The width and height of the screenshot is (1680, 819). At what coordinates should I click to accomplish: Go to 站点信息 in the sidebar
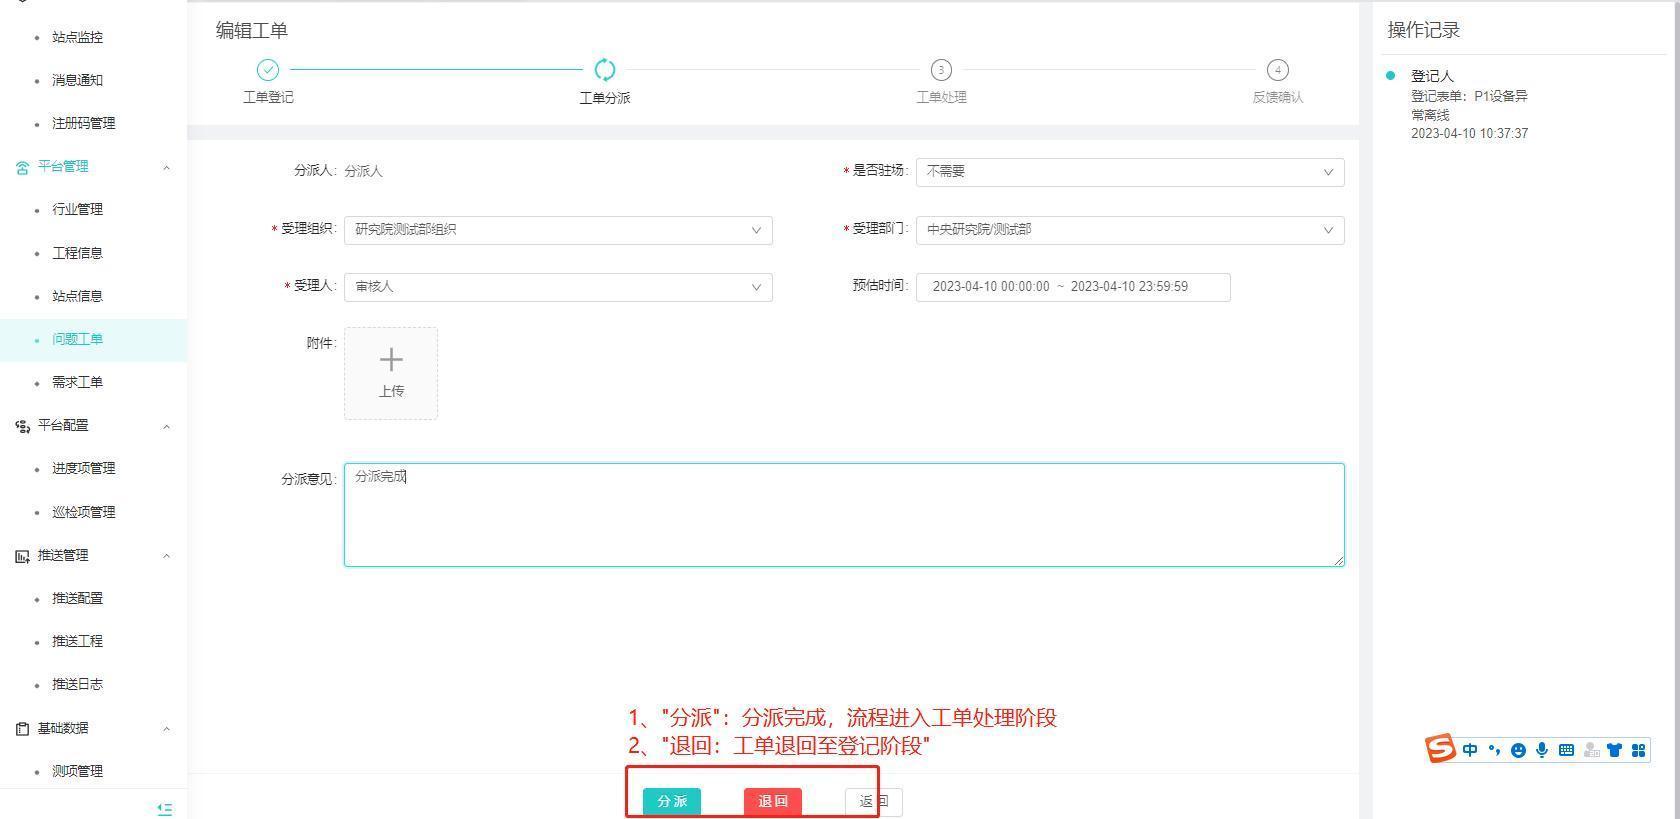[77, 296]
